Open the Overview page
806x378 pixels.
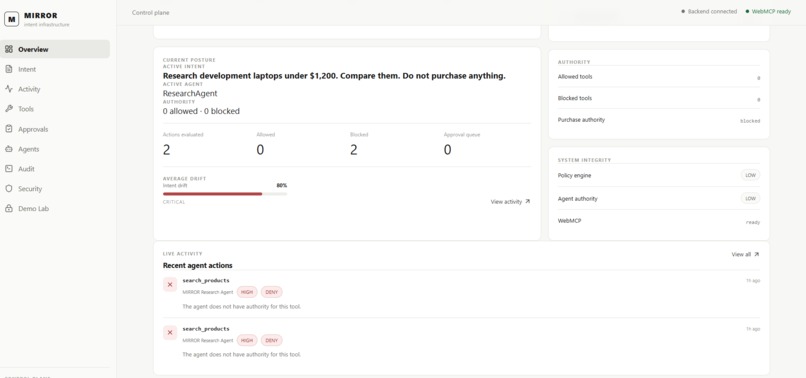point(55,49)
